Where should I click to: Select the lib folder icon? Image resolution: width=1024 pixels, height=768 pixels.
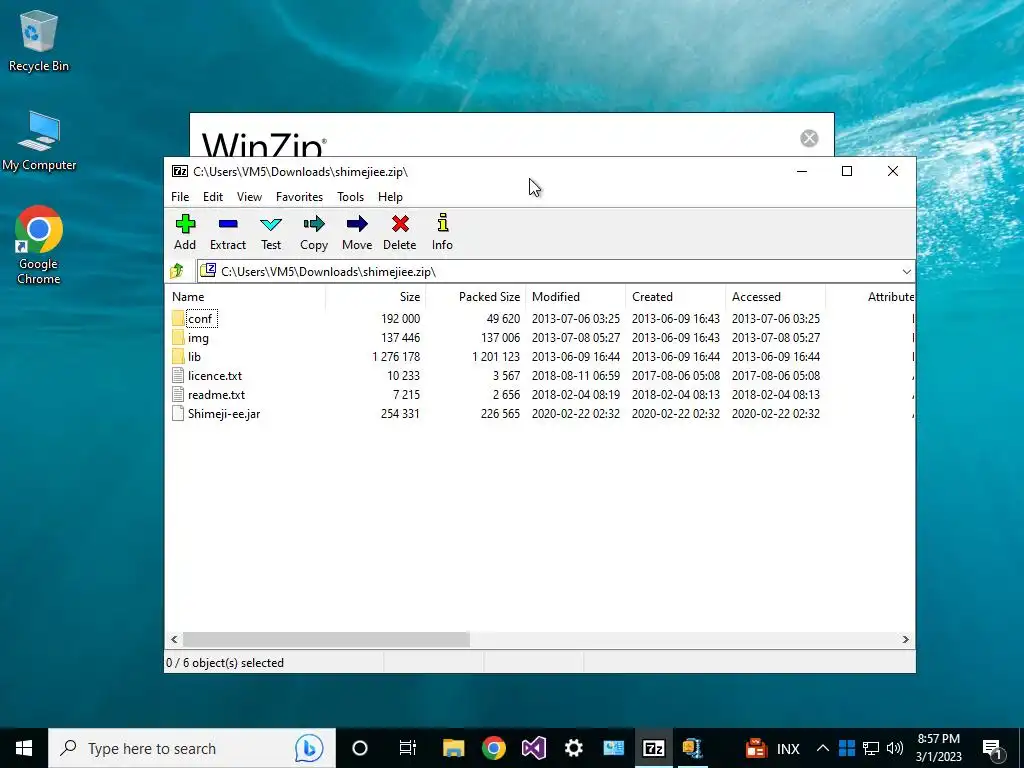(178, 357)
